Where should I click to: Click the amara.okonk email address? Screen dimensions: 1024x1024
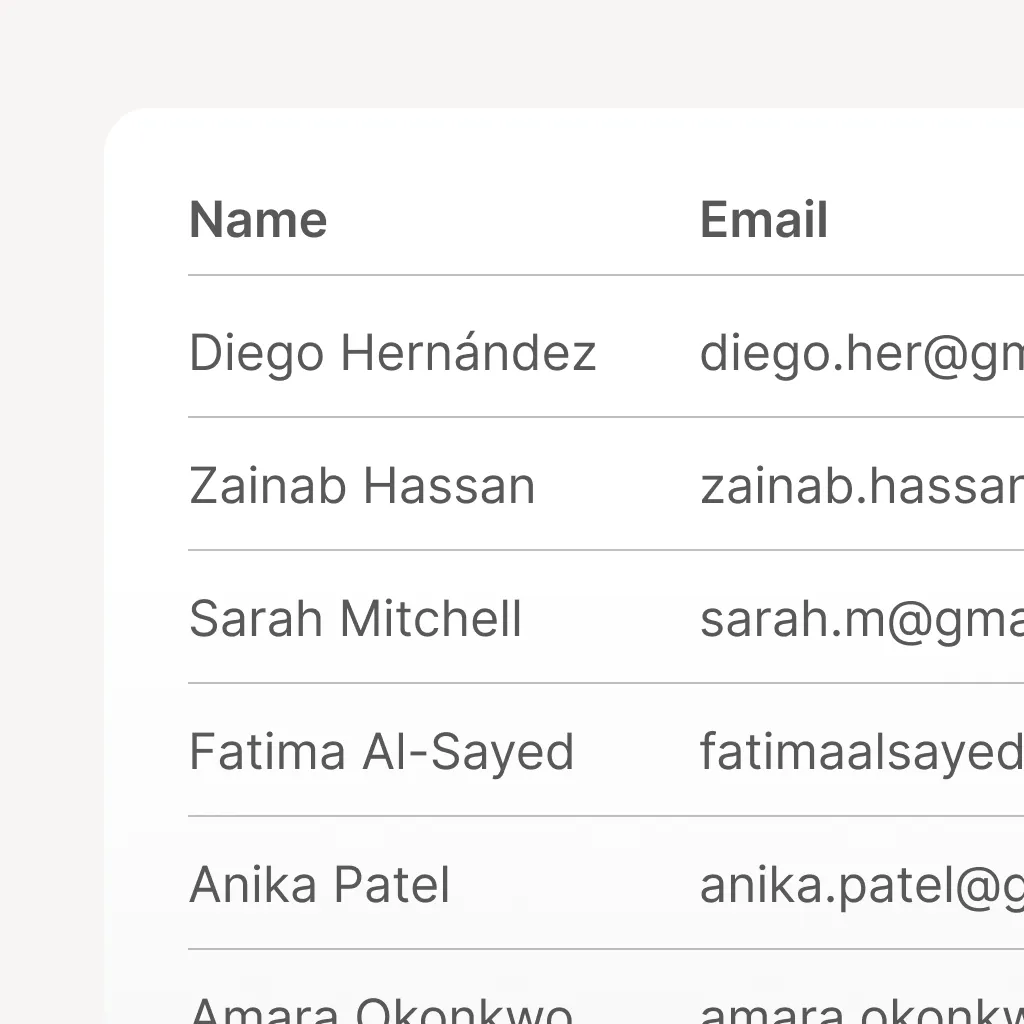pyautogui.click(x=860, y=1010)
